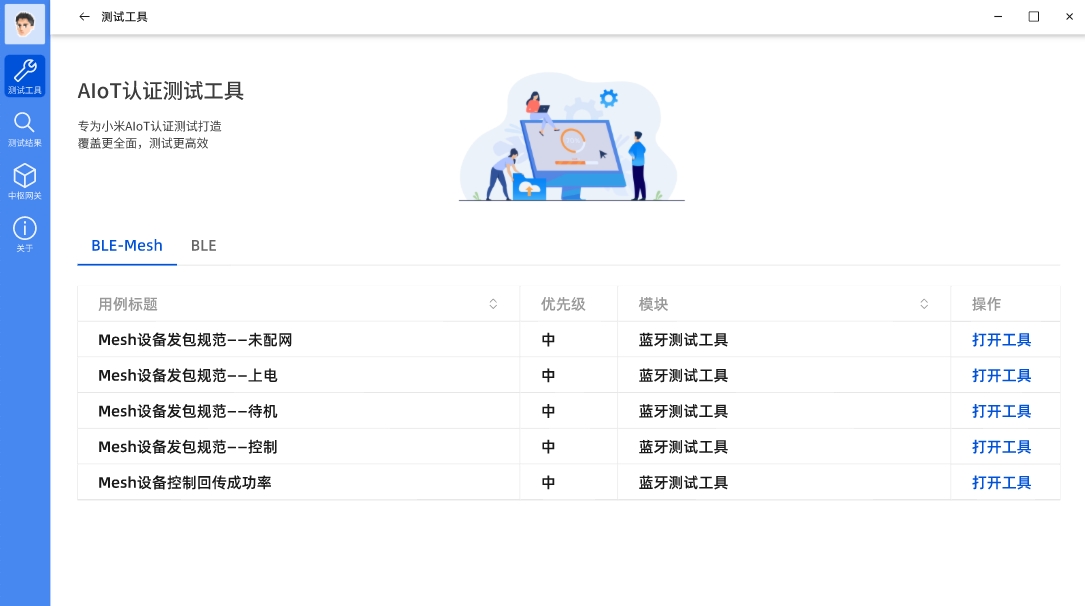Open tool for Mesh设备发包规范——待机
Screen dimensions: 1085x606
coord(1001,411)
